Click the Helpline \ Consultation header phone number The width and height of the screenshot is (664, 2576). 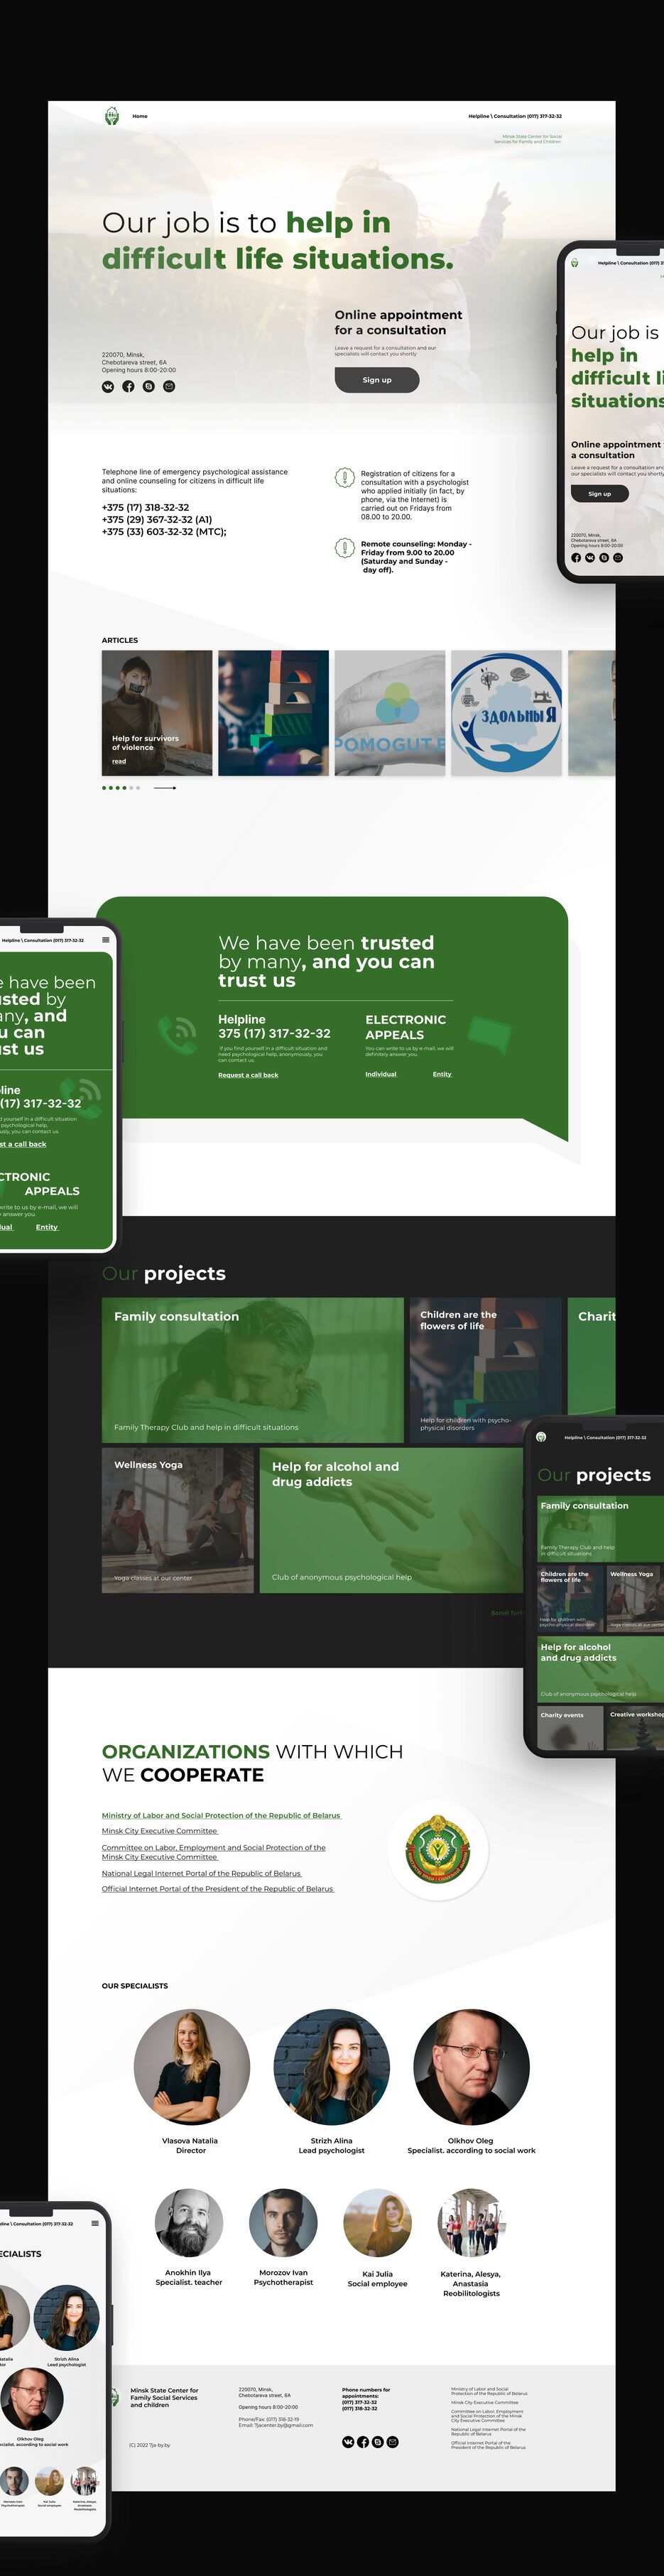pyautogui.click(x=515, y=116)
